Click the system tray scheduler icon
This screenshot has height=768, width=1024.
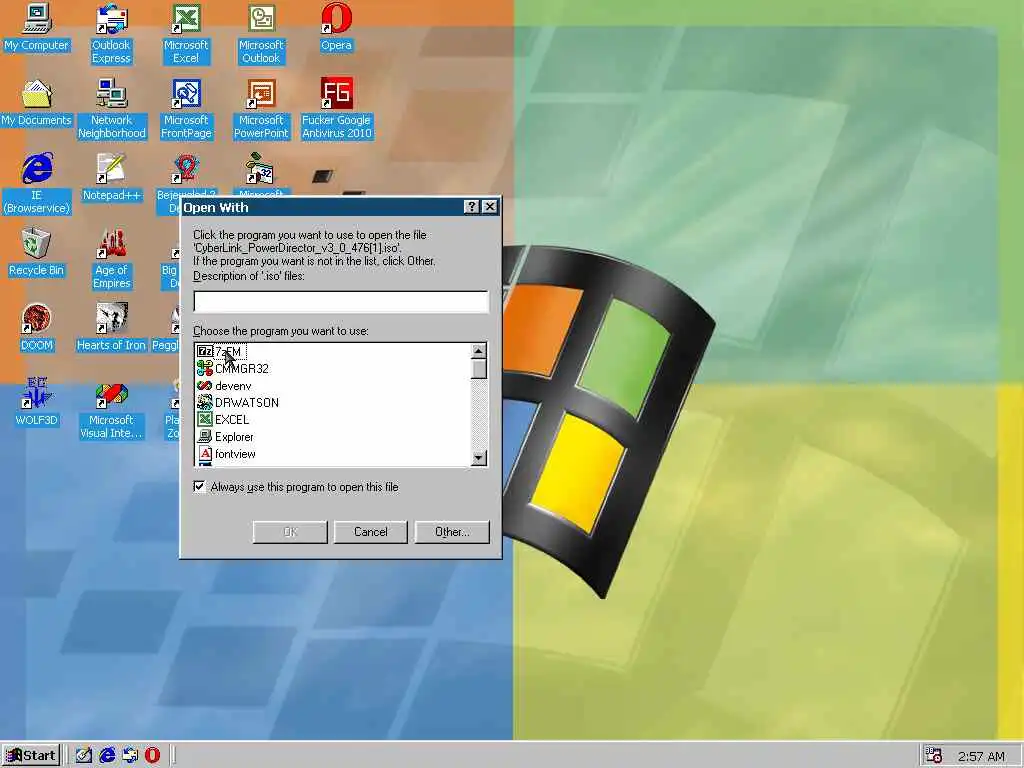click(934, 755)
